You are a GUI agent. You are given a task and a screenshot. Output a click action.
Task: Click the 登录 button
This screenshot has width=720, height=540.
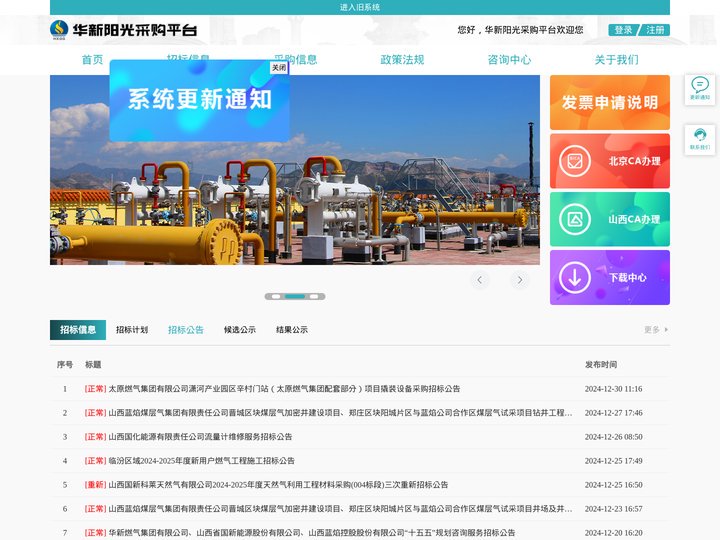[623, 30]
